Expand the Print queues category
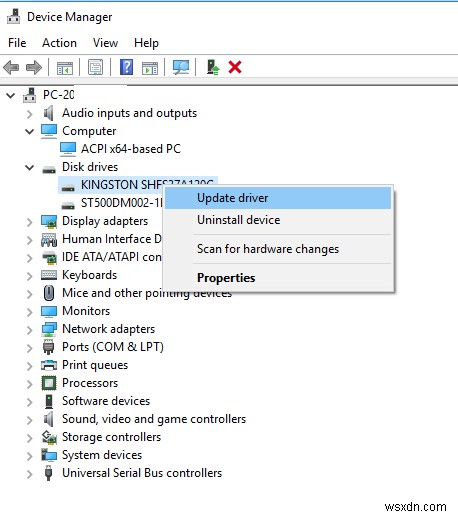This screenshot has width=458, height=517. click(29, 366)
